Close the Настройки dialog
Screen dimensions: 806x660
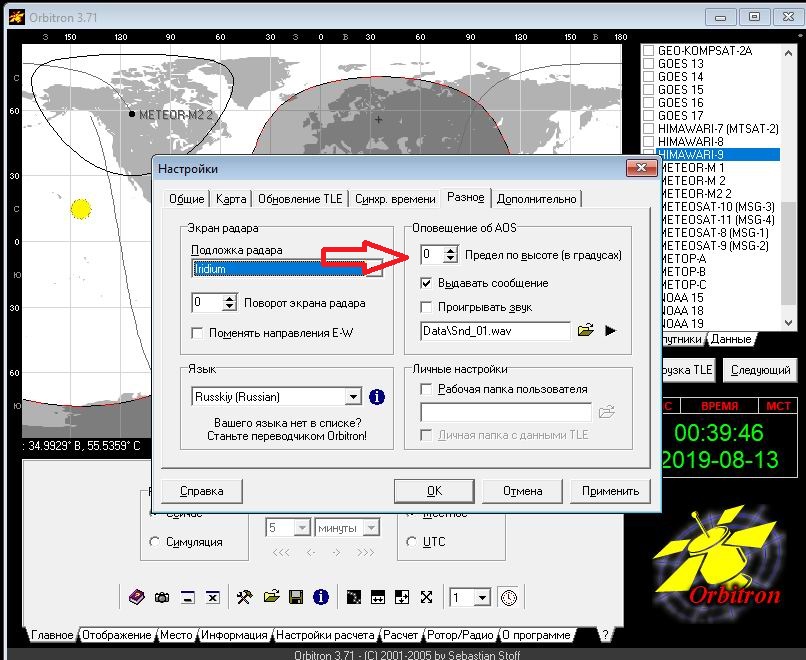(641, 168)
